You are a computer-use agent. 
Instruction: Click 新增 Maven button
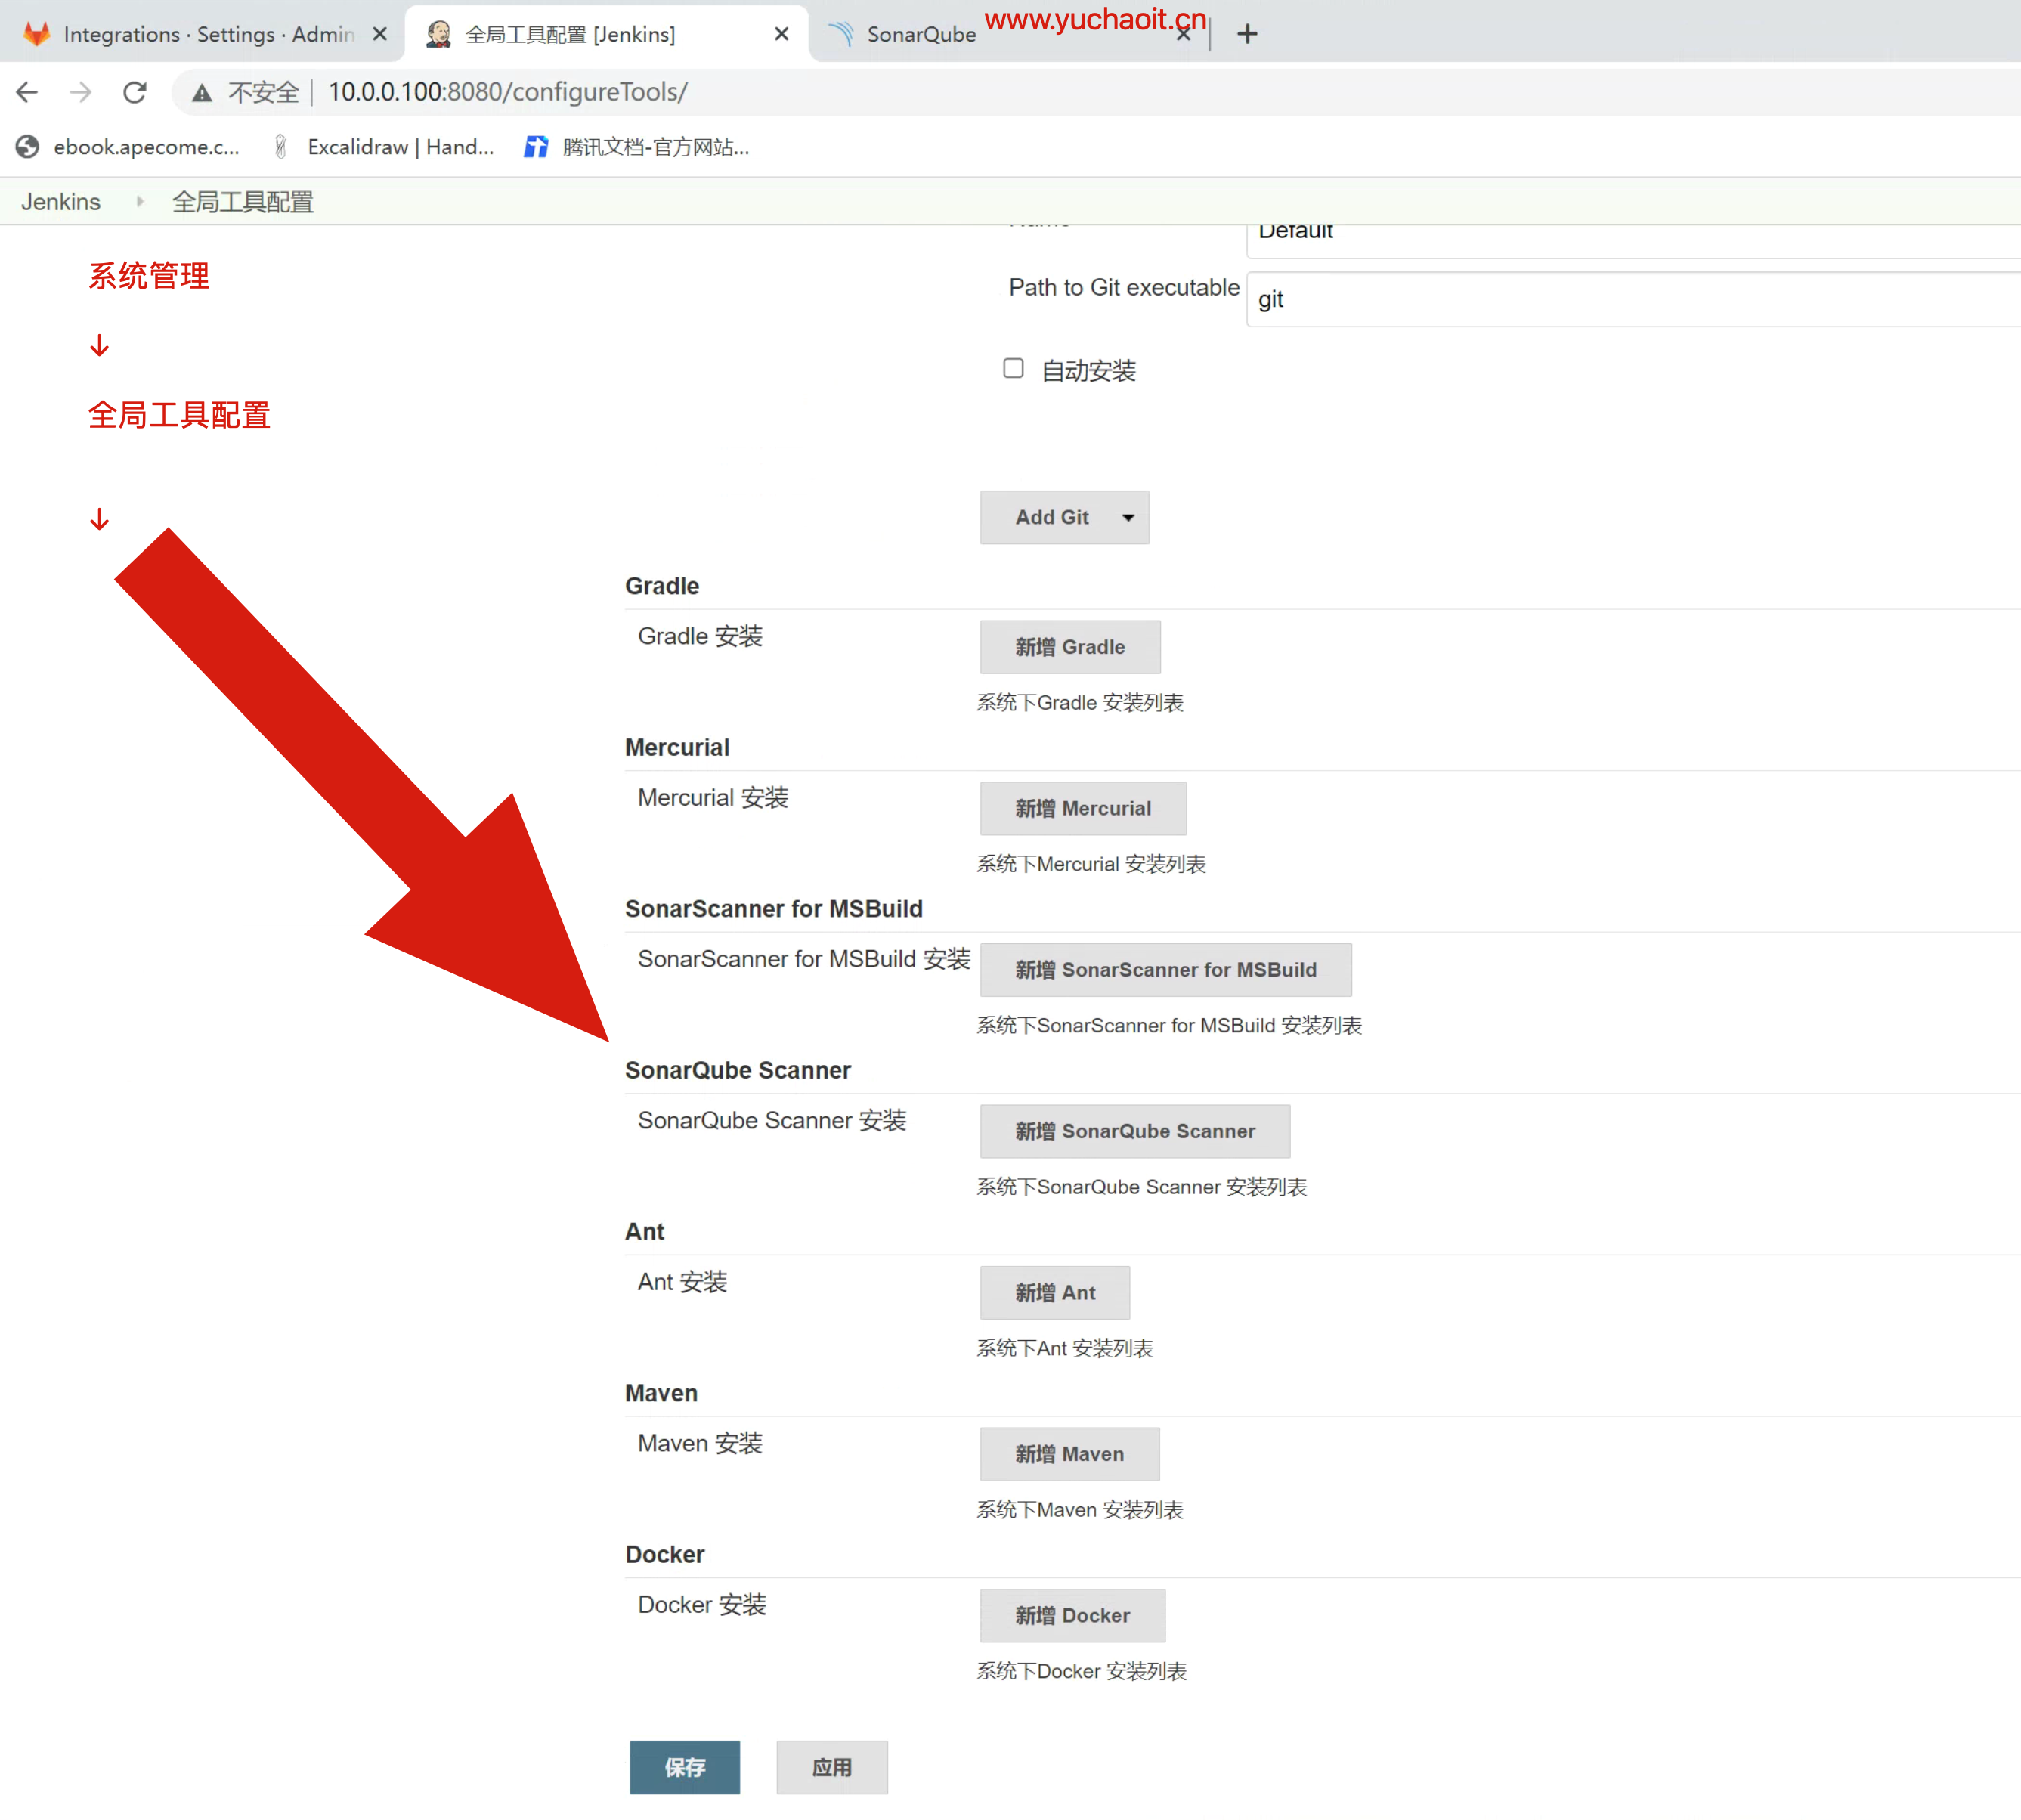click(x=1069, y=1454)
